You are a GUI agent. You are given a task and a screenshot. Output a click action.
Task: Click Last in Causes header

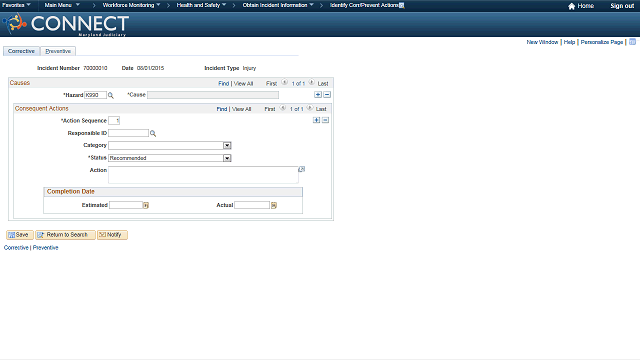323,84
